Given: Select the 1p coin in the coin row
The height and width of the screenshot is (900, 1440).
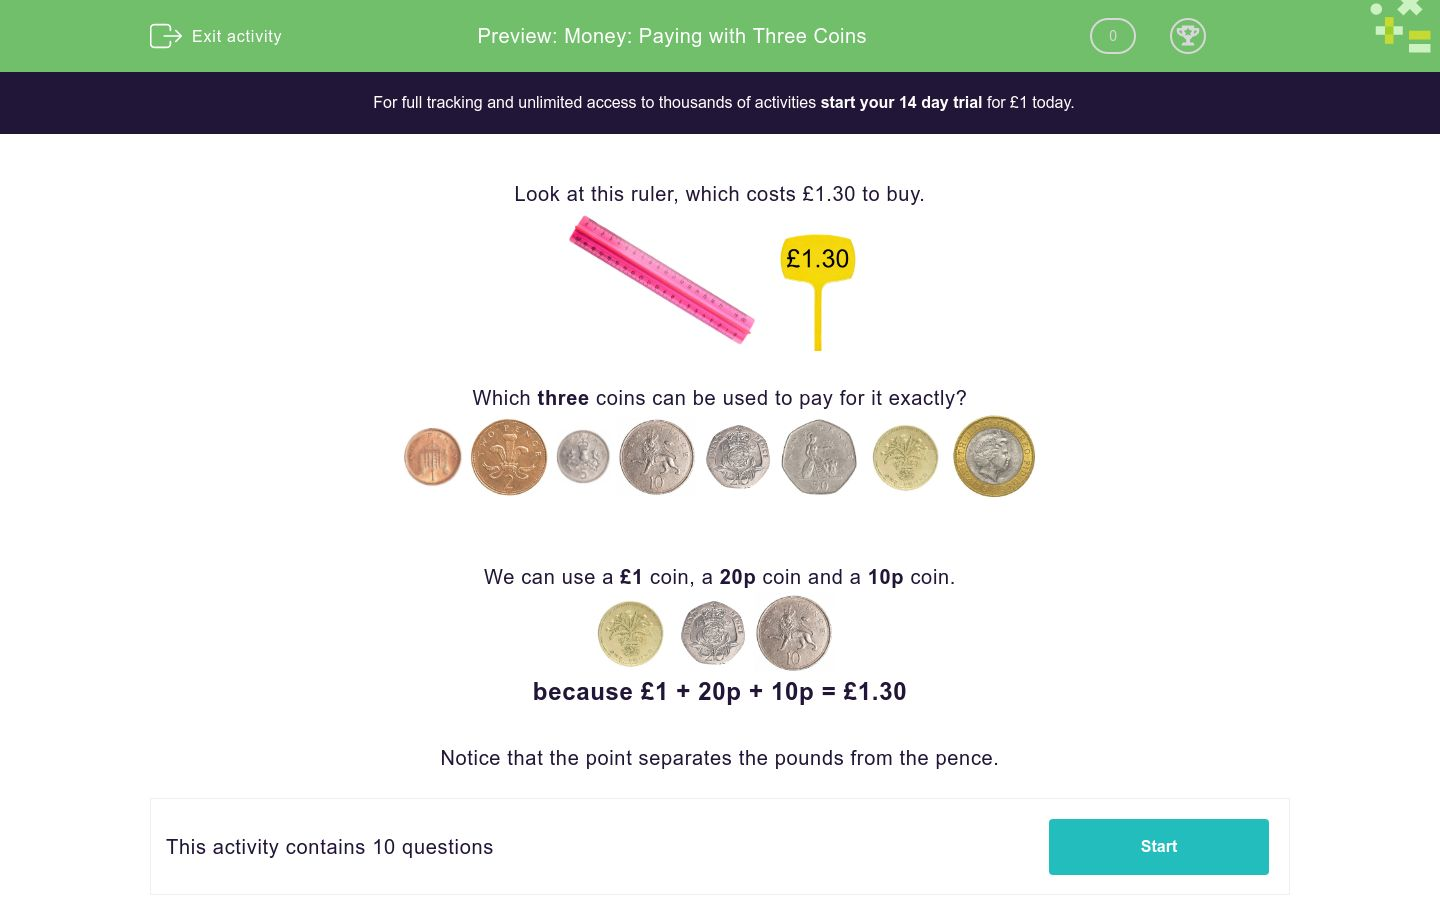Looking at the screenshot, I should click(432, 457).
